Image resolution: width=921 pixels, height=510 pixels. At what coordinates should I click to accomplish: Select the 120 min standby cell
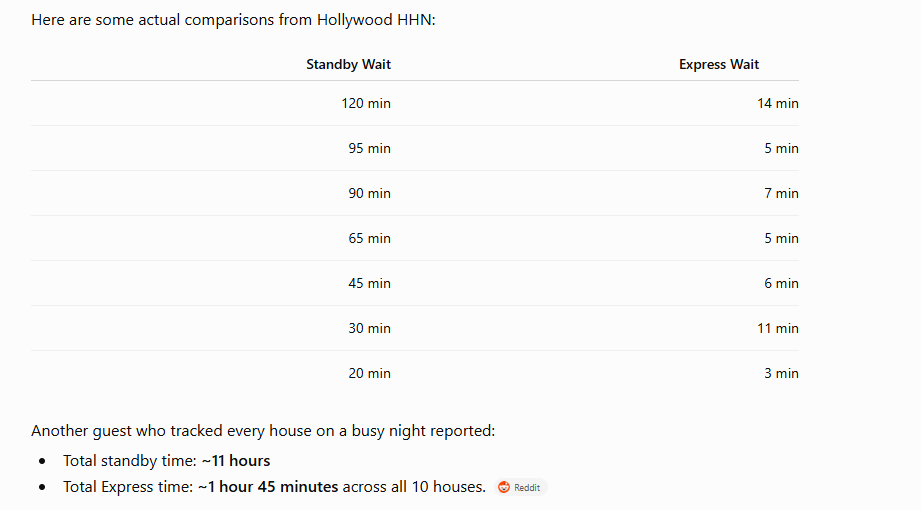pos(366,103)
